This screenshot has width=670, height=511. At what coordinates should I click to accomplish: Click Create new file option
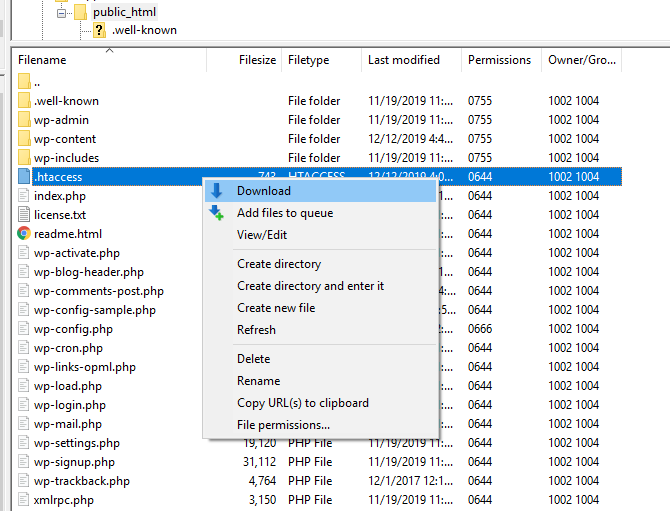276,308
